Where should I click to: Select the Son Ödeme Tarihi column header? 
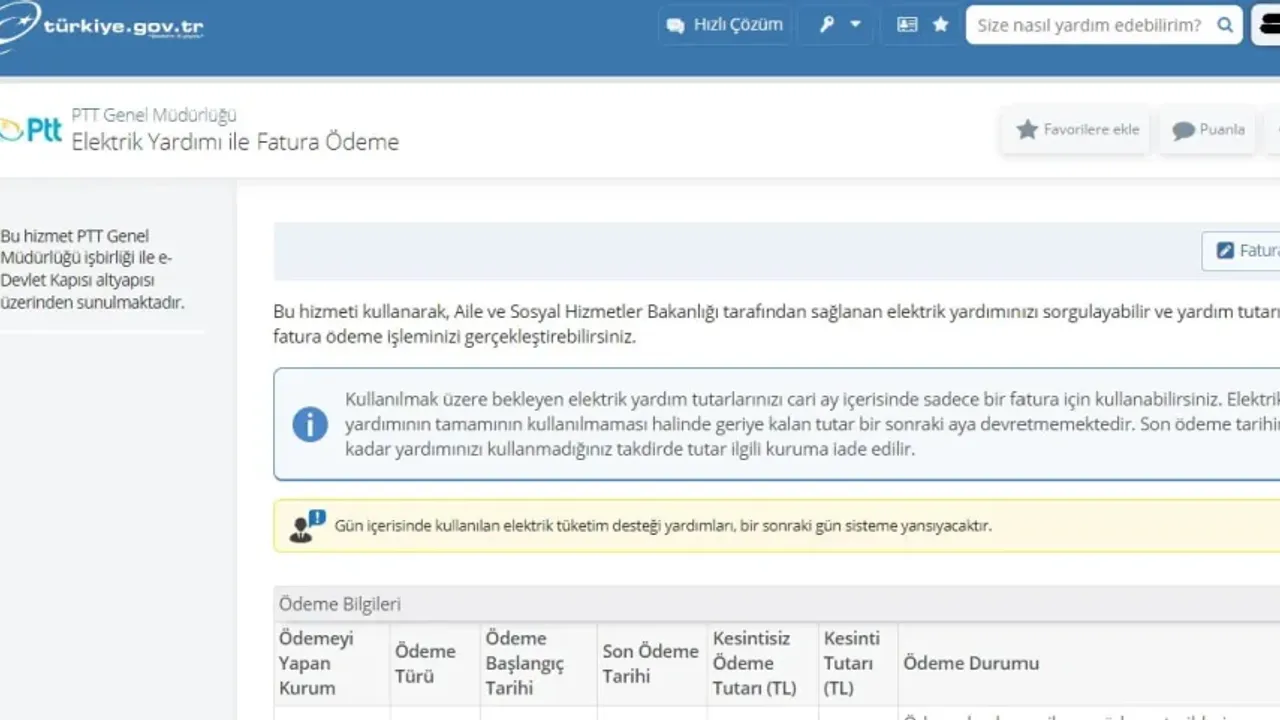click(650, 663)
